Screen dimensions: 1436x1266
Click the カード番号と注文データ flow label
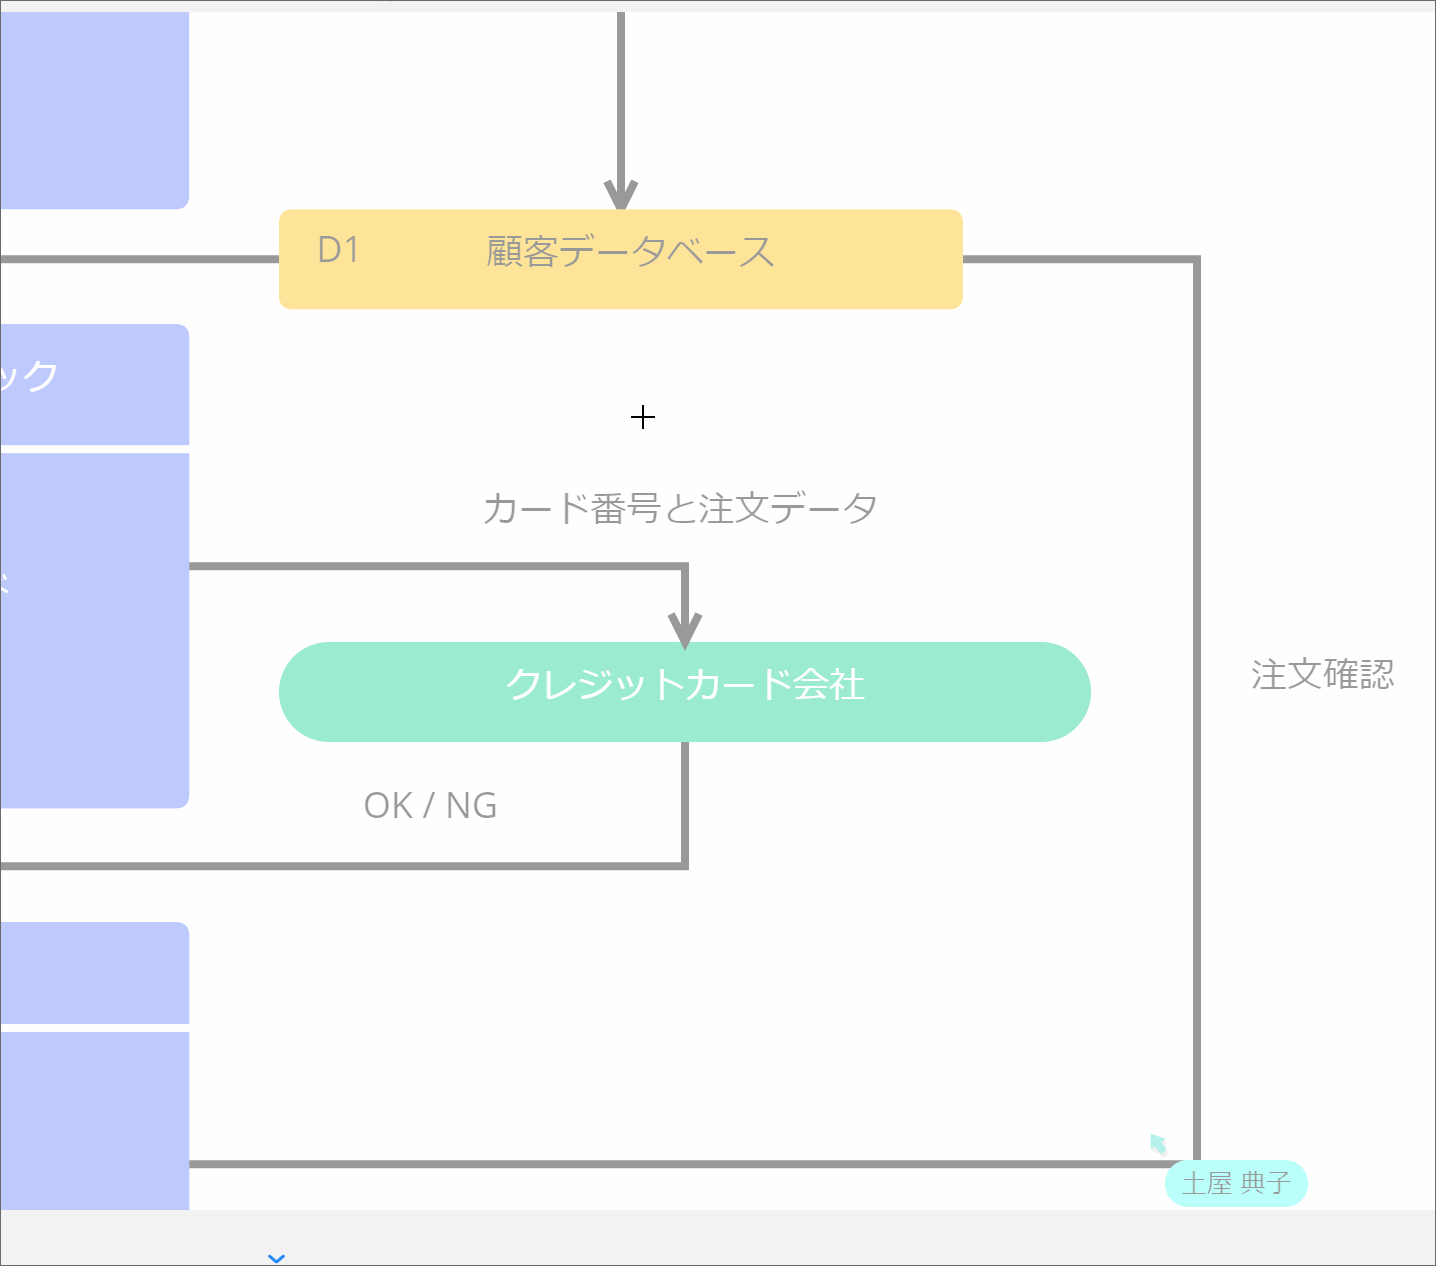click(679, 509)
